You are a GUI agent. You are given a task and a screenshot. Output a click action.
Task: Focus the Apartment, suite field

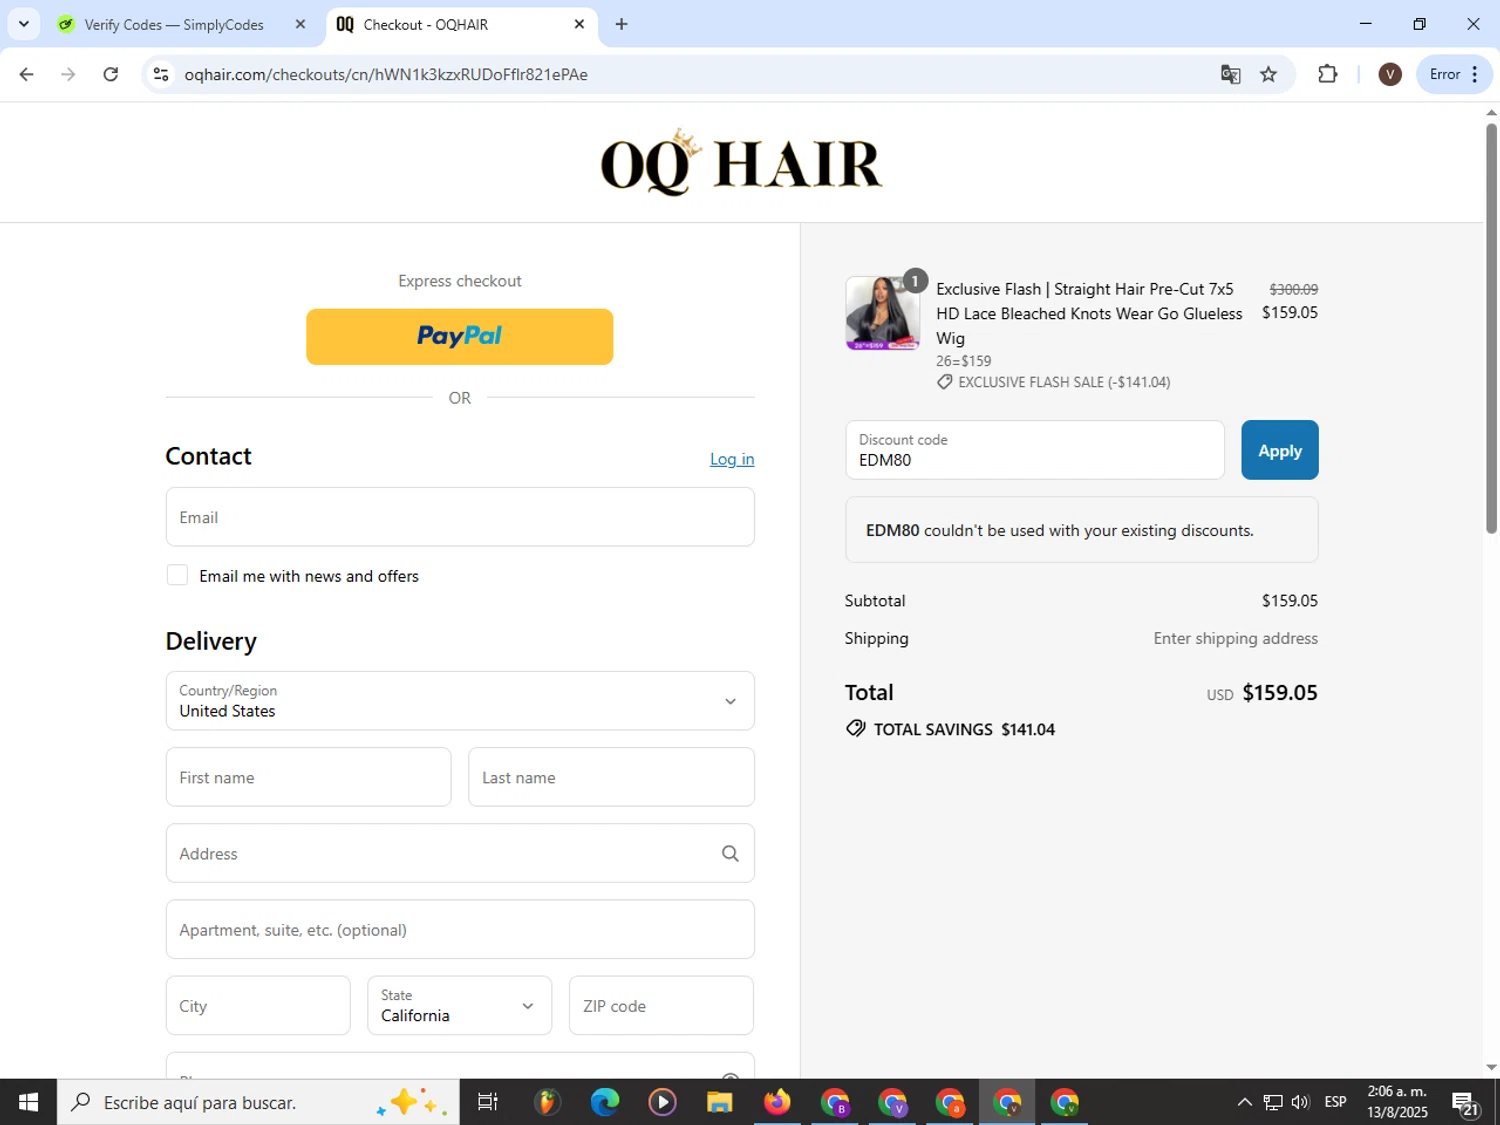tap(460, 929)
